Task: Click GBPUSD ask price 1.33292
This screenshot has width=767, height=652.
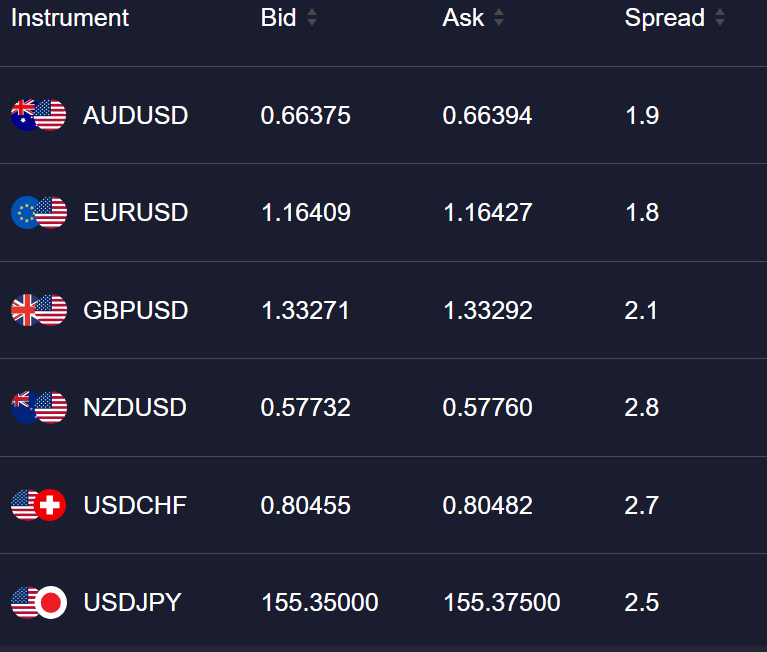Action: coord(487,310)
